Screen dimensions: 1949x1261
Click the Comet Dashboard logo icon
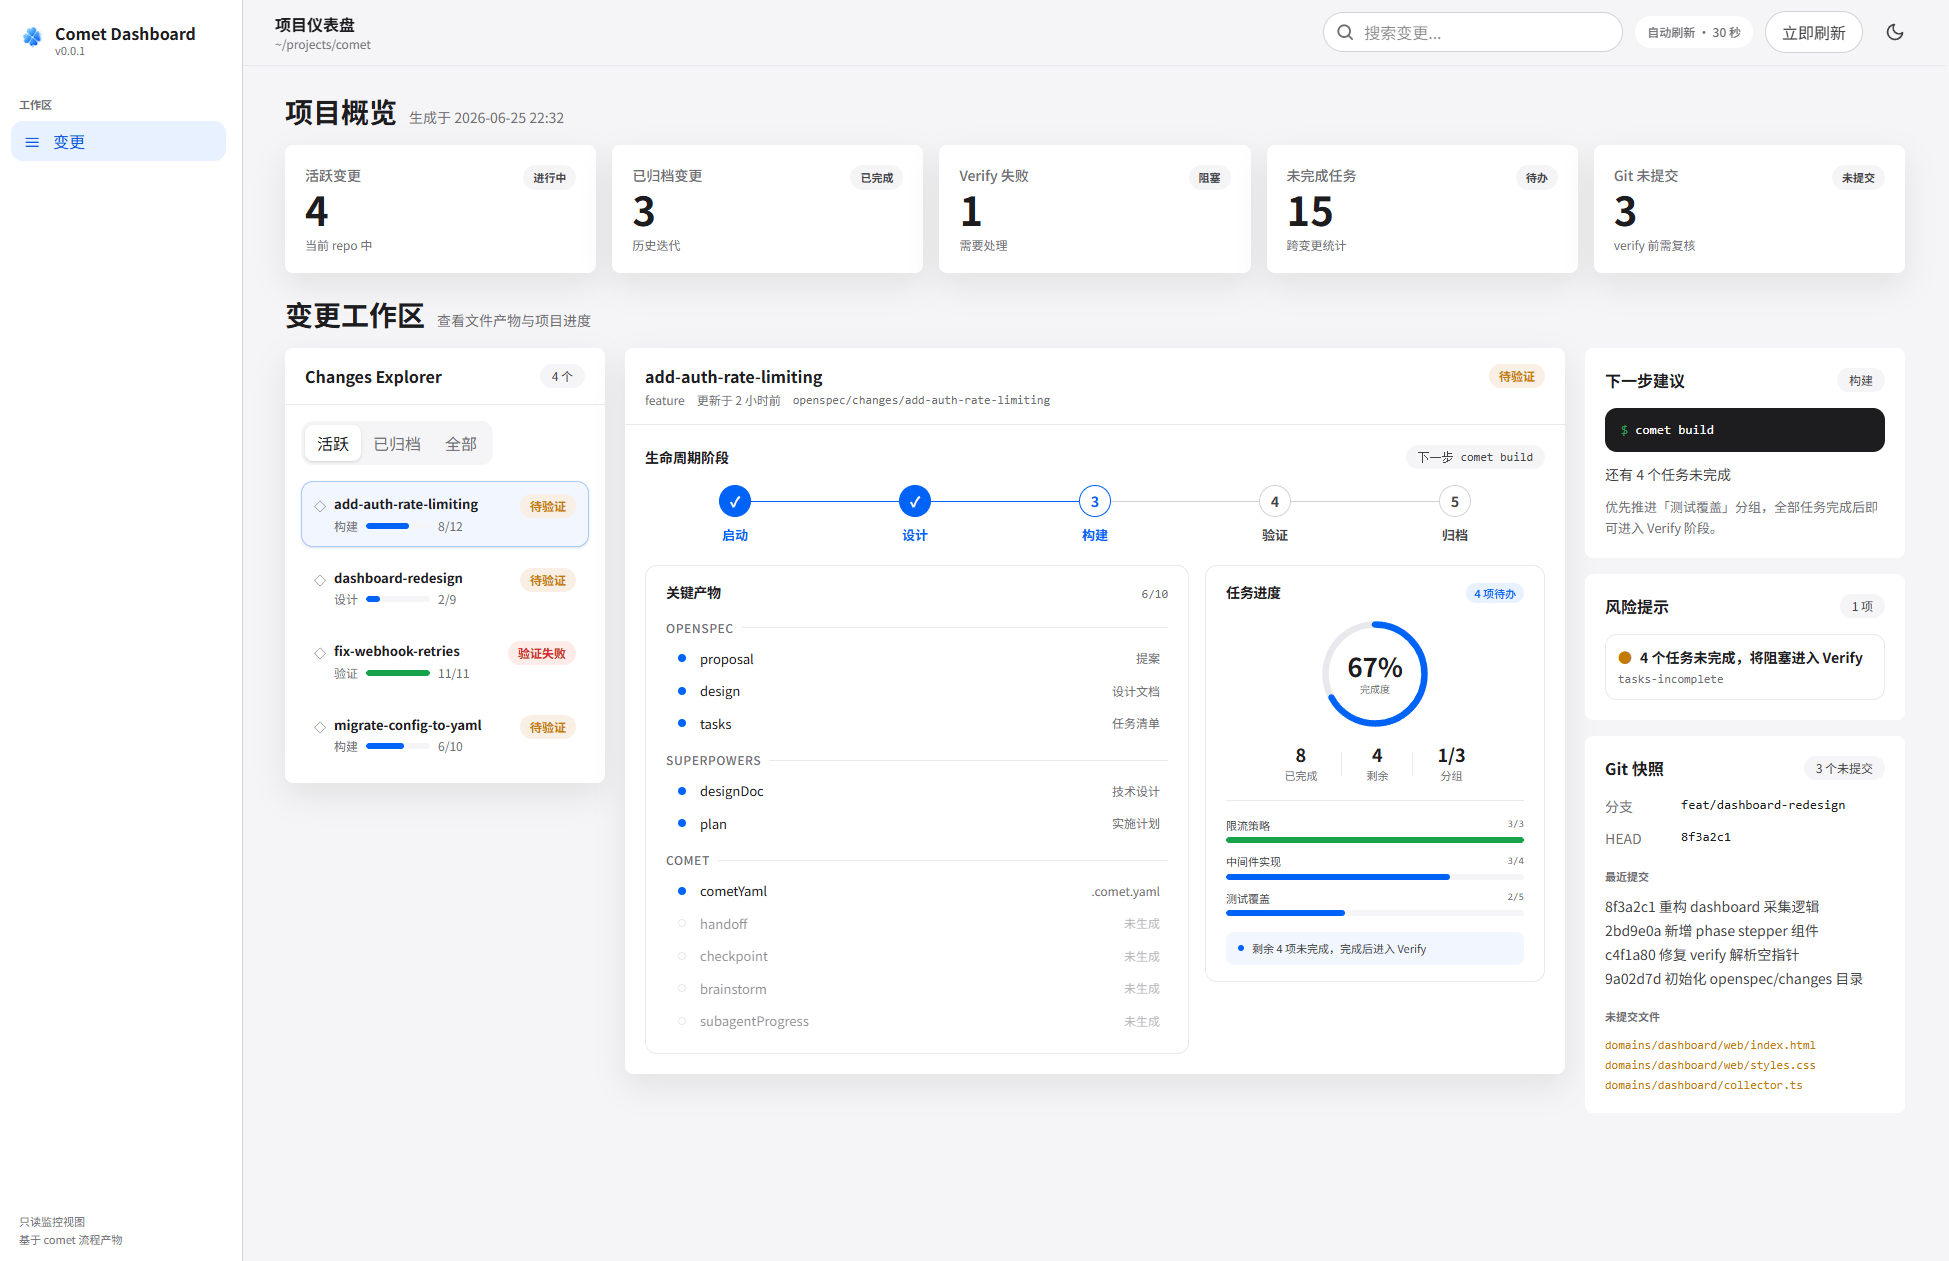coord(32,37)
